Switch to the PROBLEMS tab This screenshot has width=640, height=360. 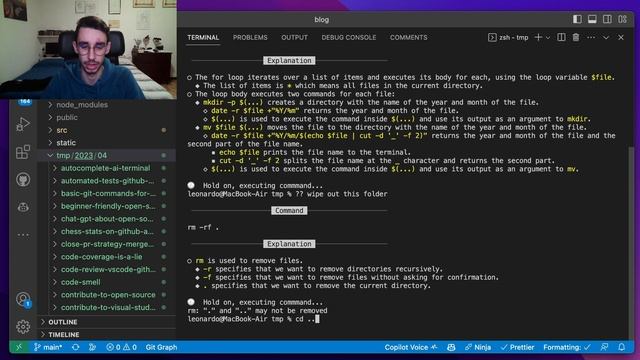click(x=250, y=38)
